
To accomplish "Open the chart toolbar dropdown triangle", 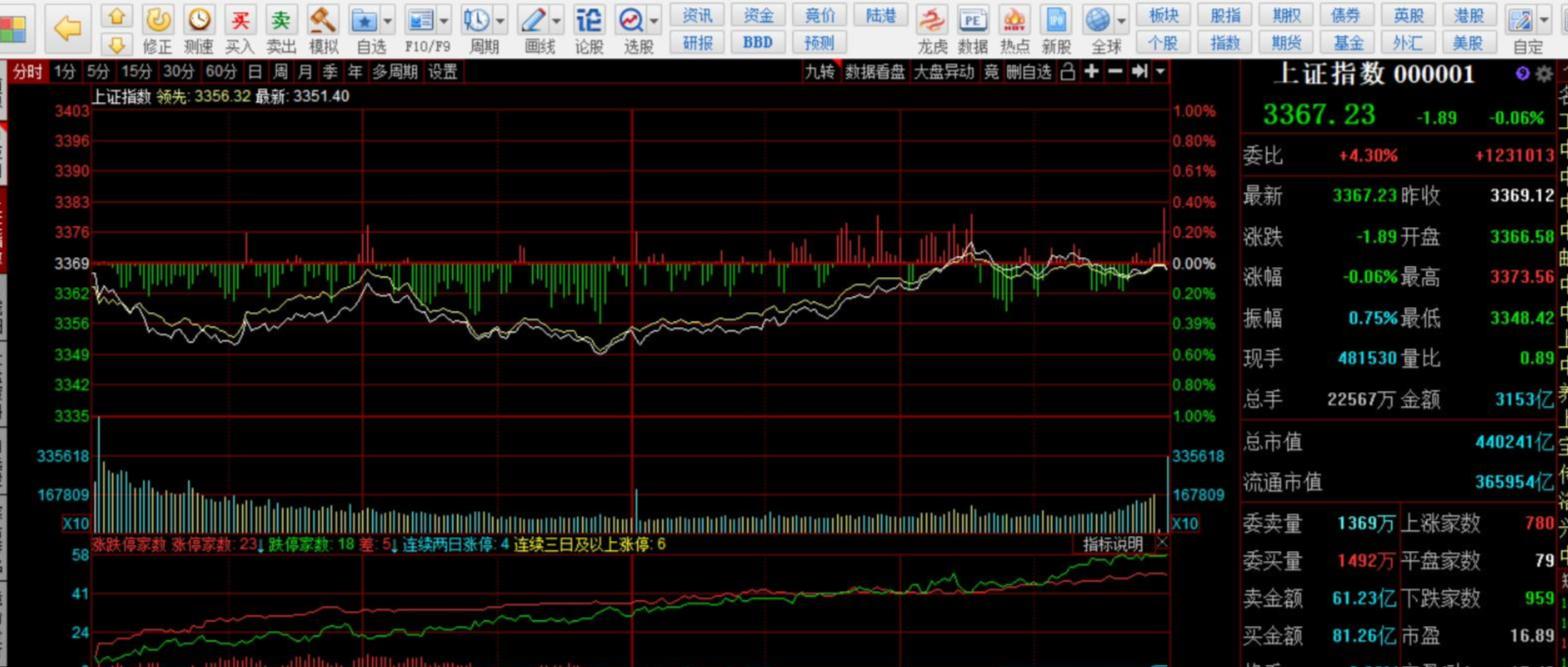I will click(1160, 71).
